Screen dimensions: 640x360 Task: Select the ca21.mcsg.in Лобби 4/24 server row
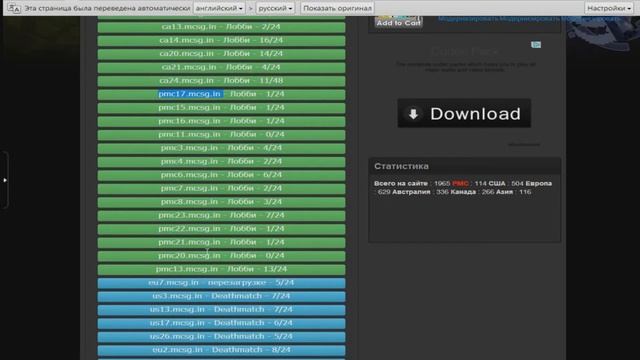point(221,67)
